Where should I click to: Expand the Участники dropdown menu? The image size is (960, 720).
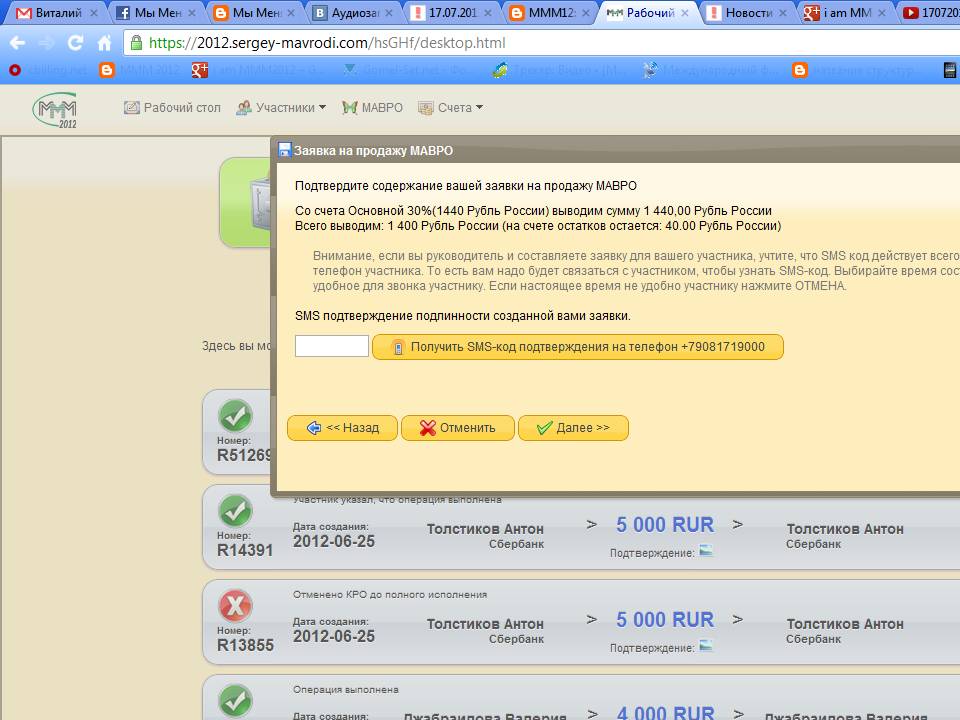coord(281,108)
